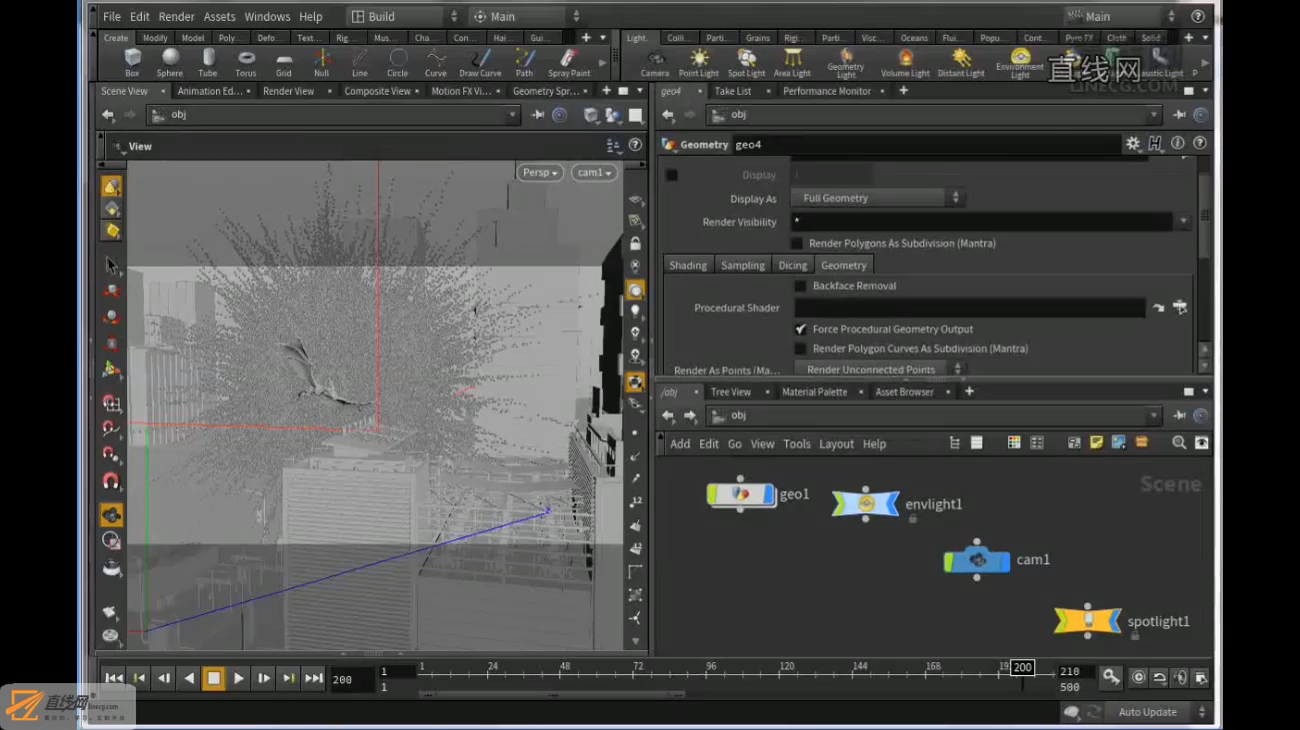Open the Build desktop dropdown
Viewport: 1300px width, 730px height.
(x=402, y=16)
